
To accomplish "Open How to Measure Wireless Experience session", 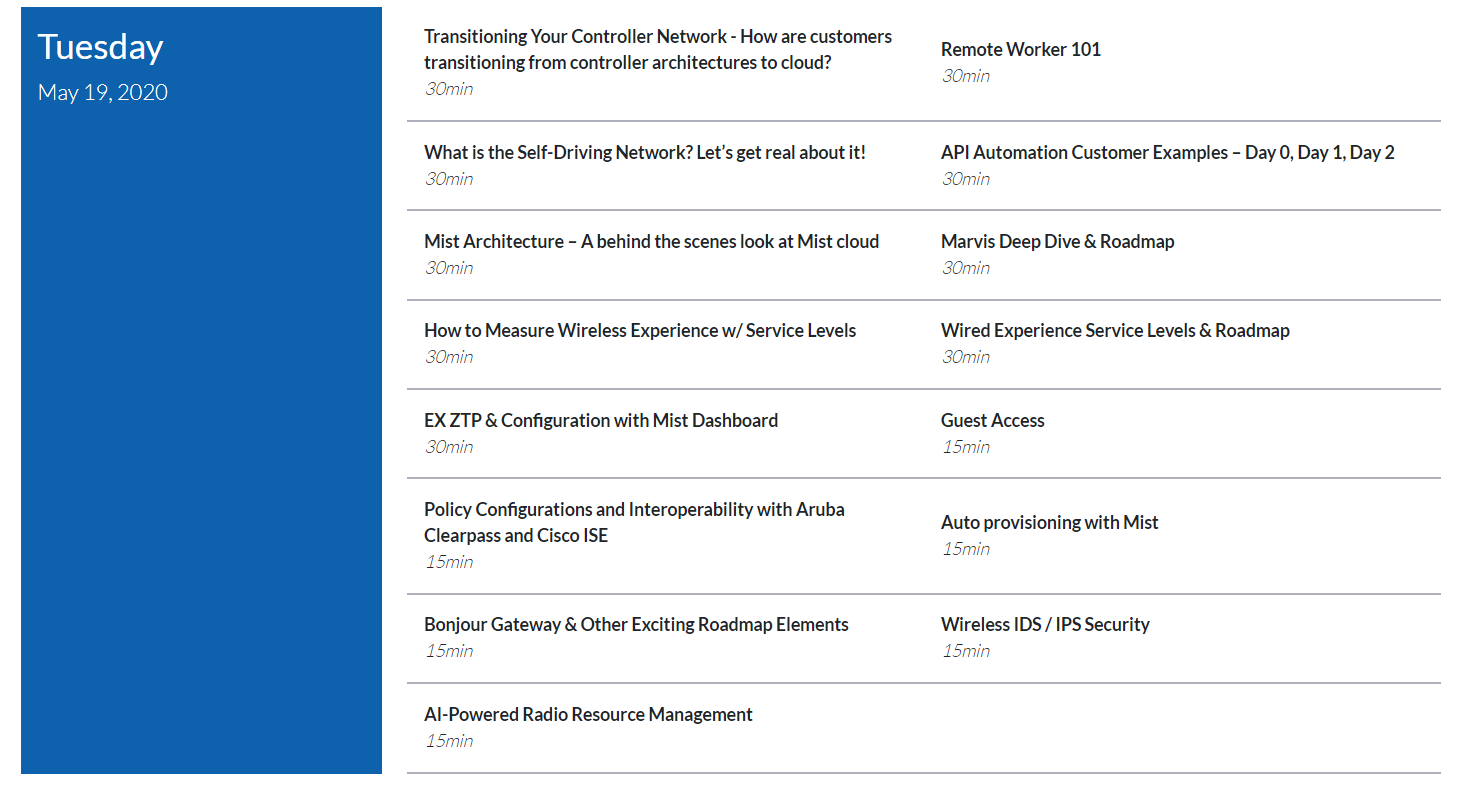I will pyautogui.click(x=639, y=330).
